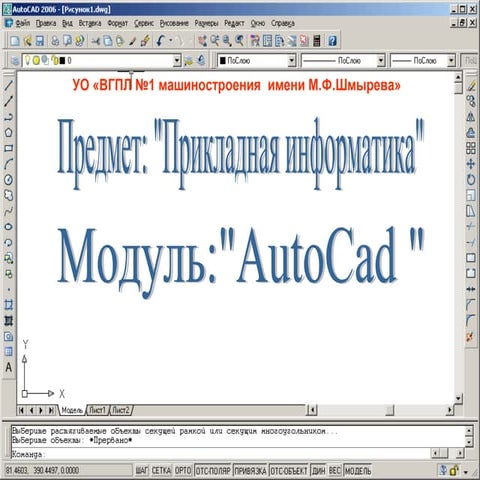Open the status bar tray menu arrow
The height and width of the screenshot is (480, 480).
pyautogui.click(x=466, y=472)
